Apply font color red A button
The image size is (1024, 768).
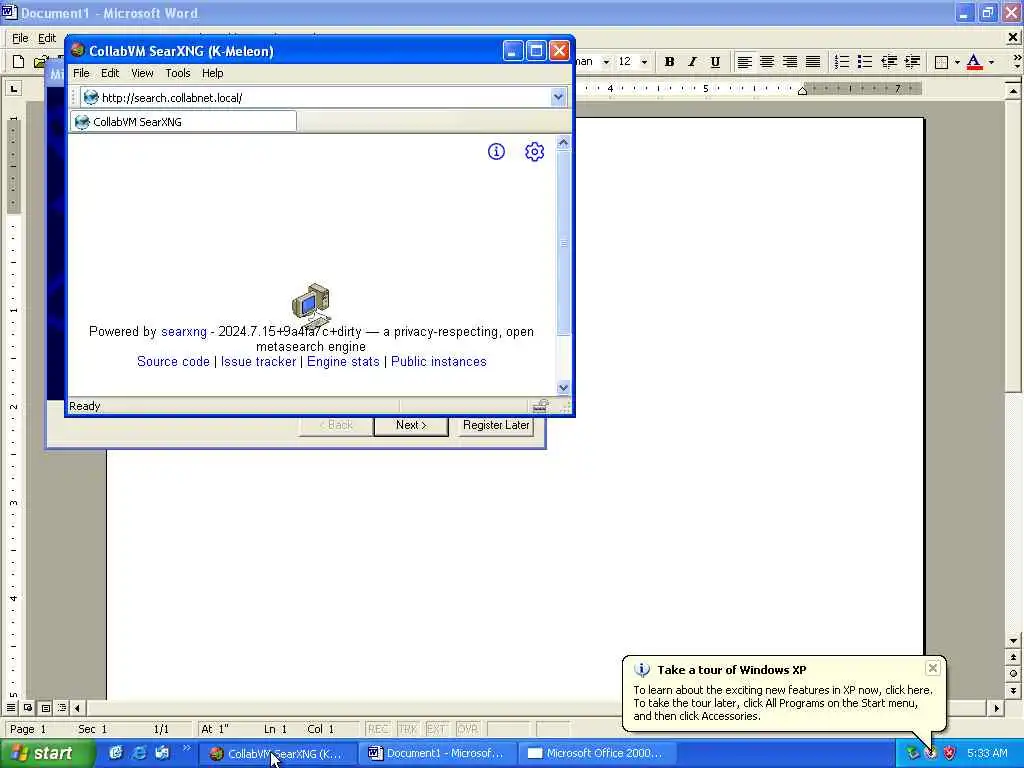point(974,62)
